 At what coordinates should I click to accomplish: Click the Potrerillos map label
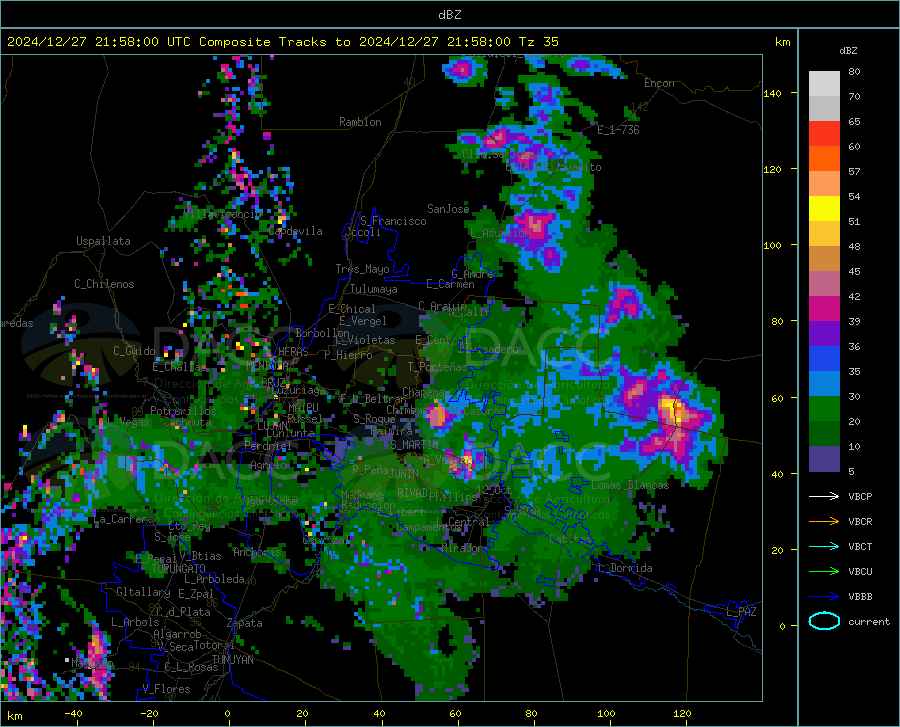183,411
